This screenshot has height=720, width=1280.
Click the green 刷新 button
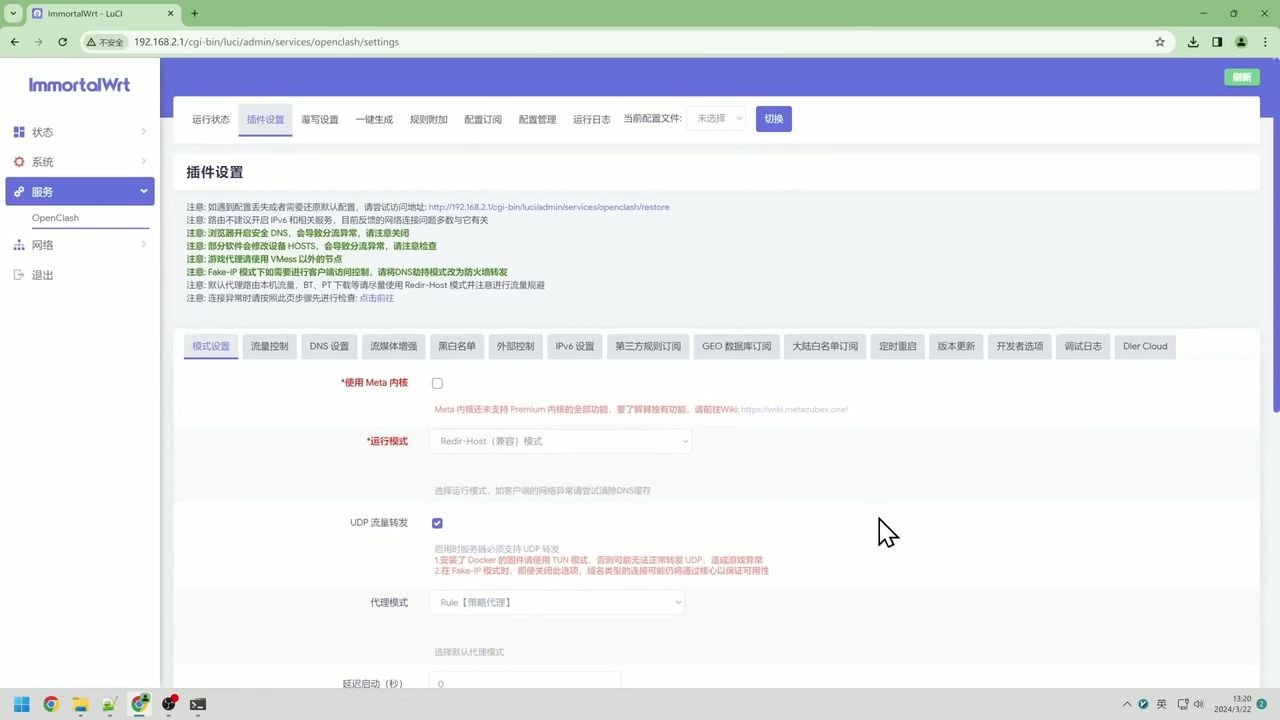(x=1241, y=77)
